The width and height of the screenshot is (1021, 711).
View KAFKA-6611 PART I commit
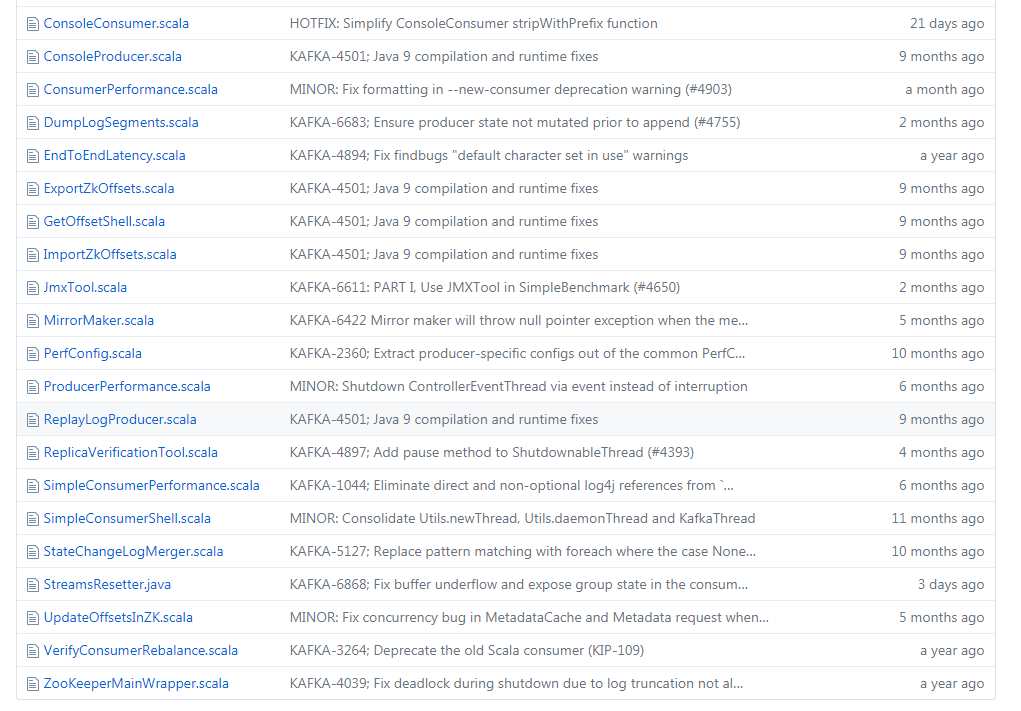(x=484, y=287)
